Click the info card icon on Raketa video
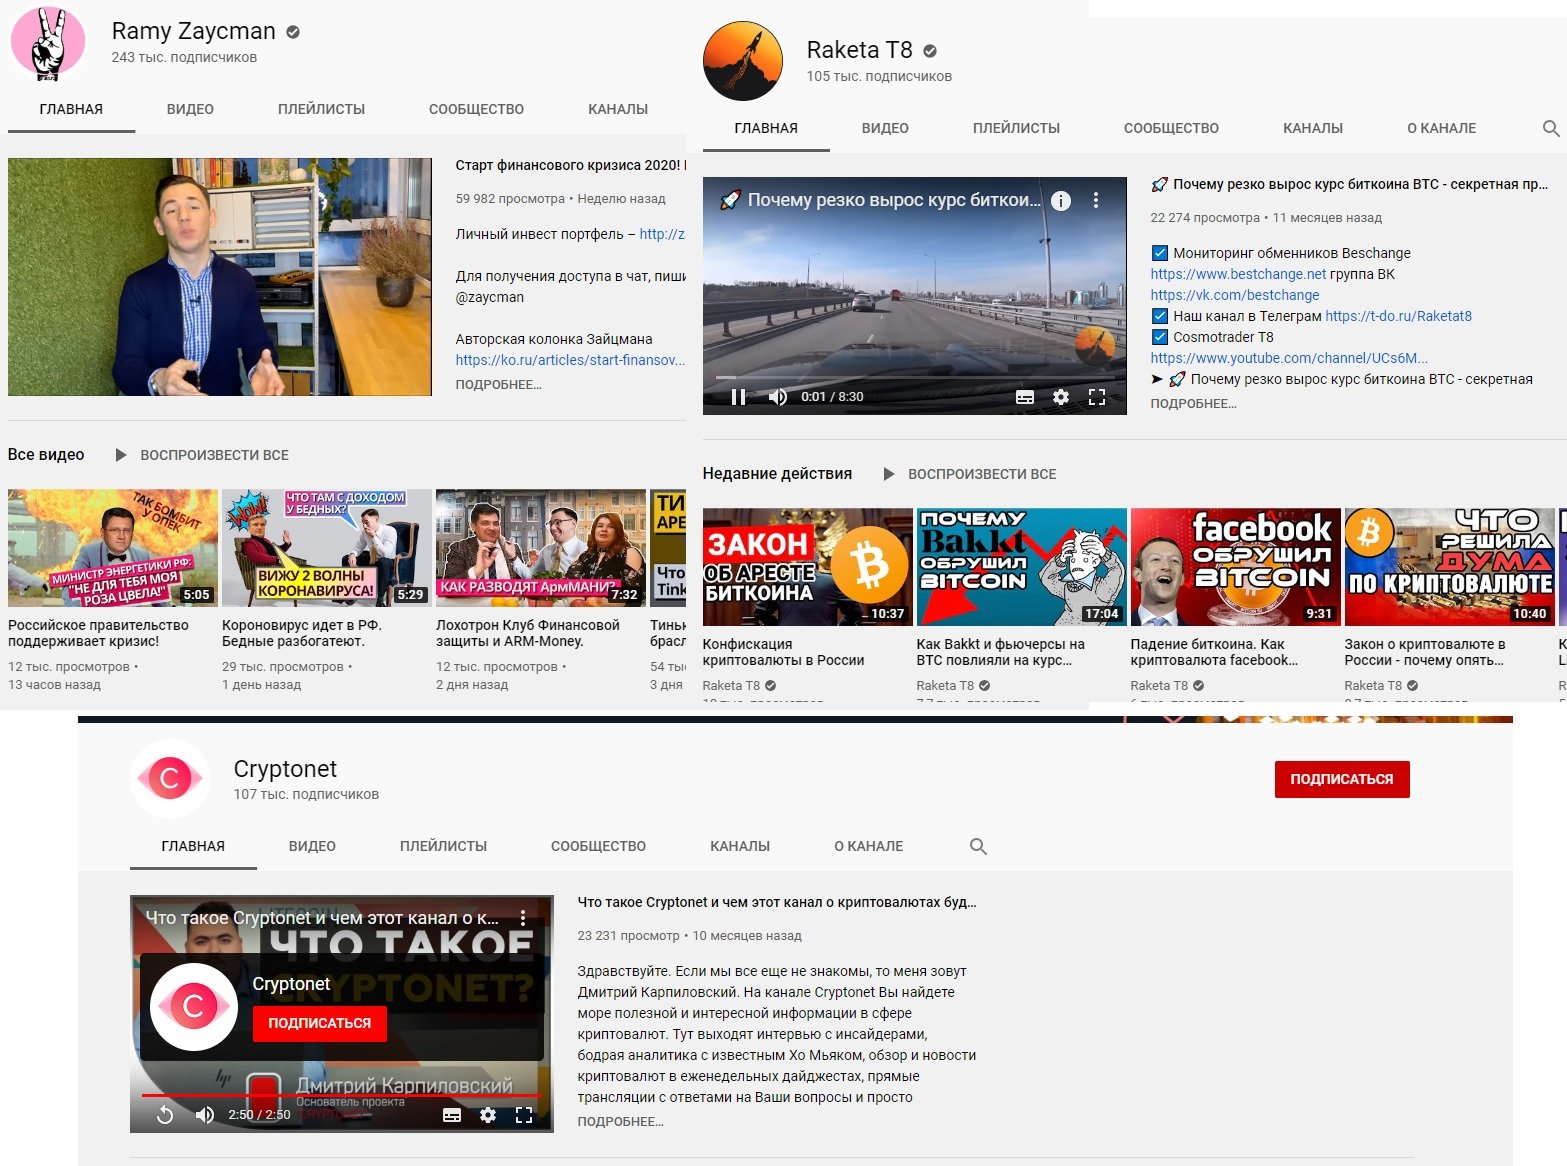The height and width of the screenshot is (1166, 1567). click(x=1061, y=201)
